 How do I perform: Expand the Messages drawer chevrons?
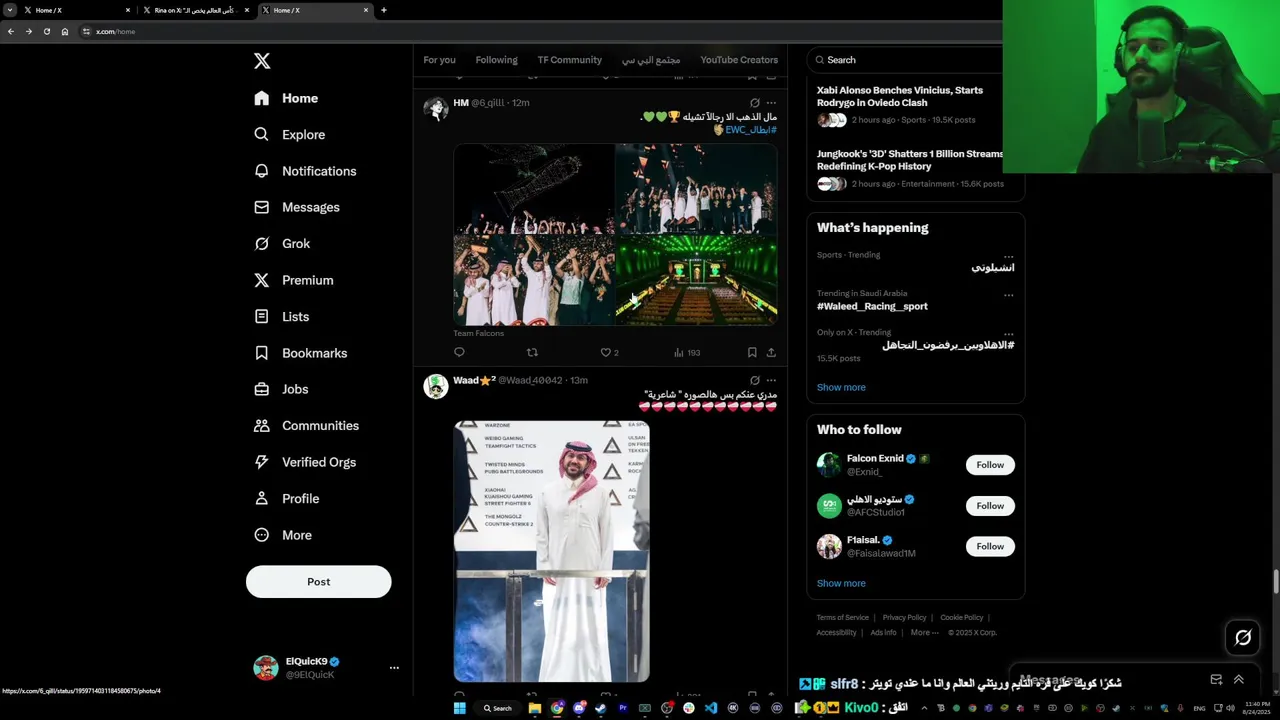point(1238,680)
